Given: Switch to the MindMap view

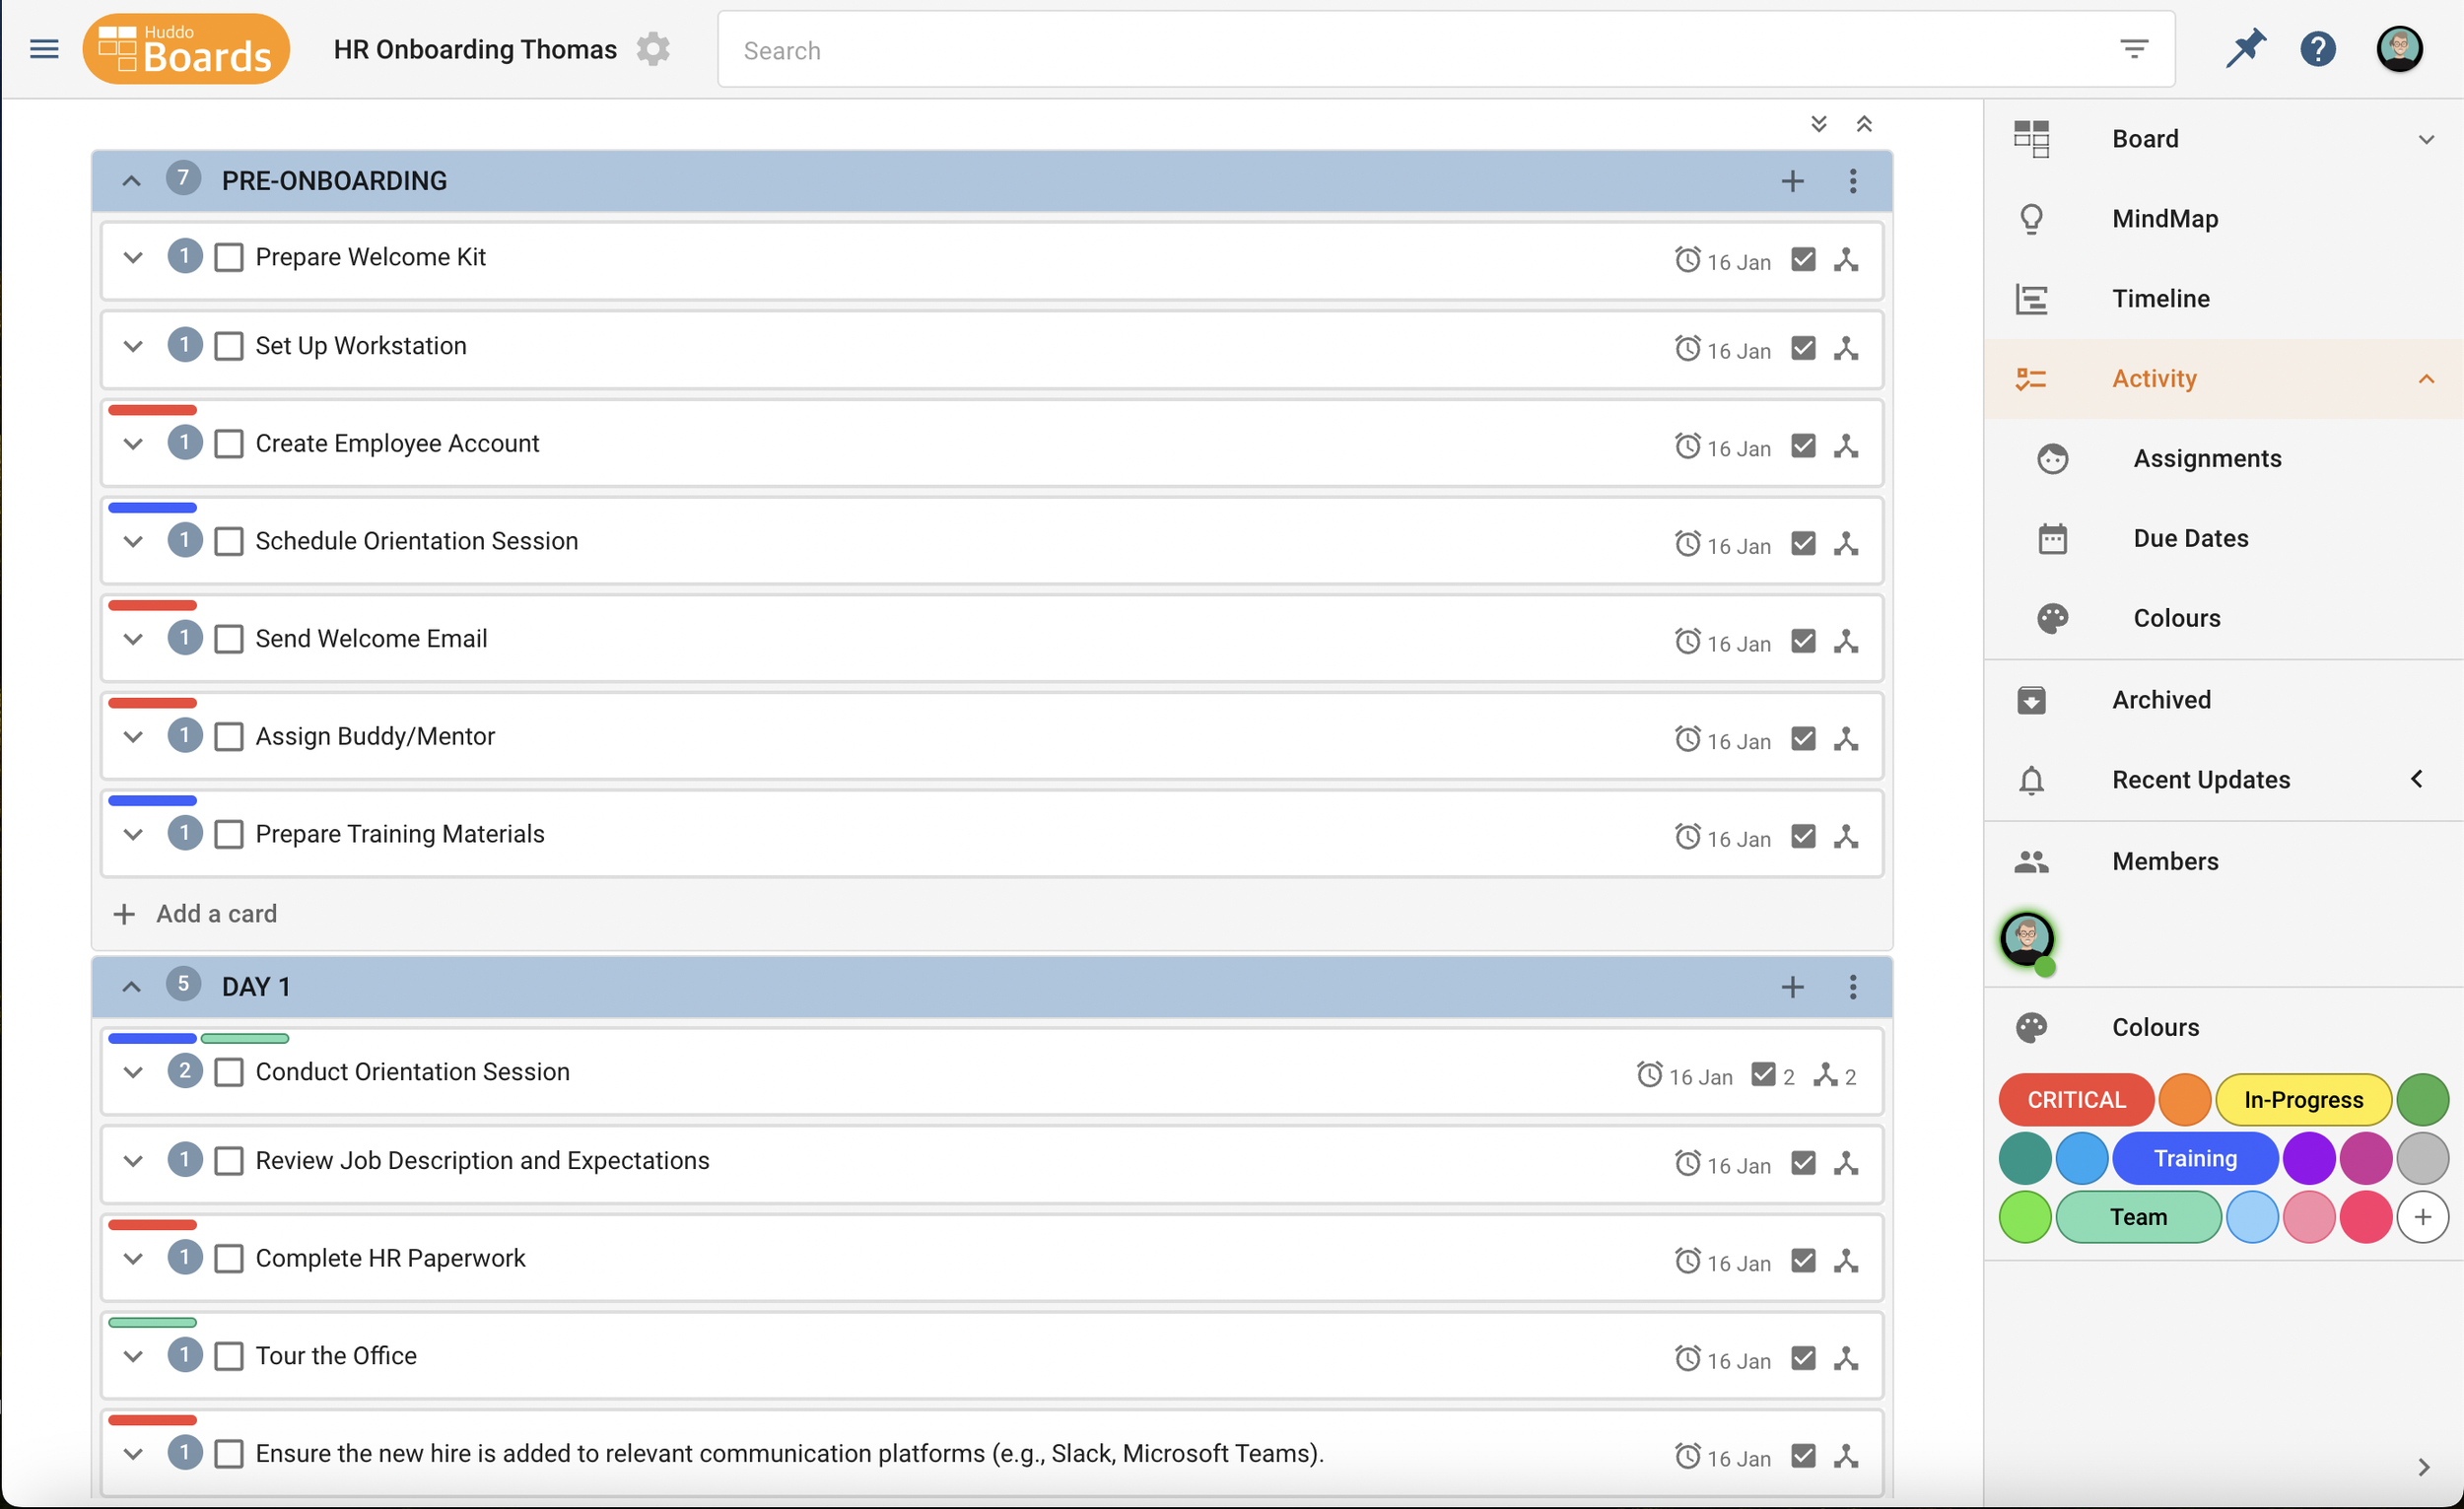Looking at the screenshot, I should click(2164, 219).
